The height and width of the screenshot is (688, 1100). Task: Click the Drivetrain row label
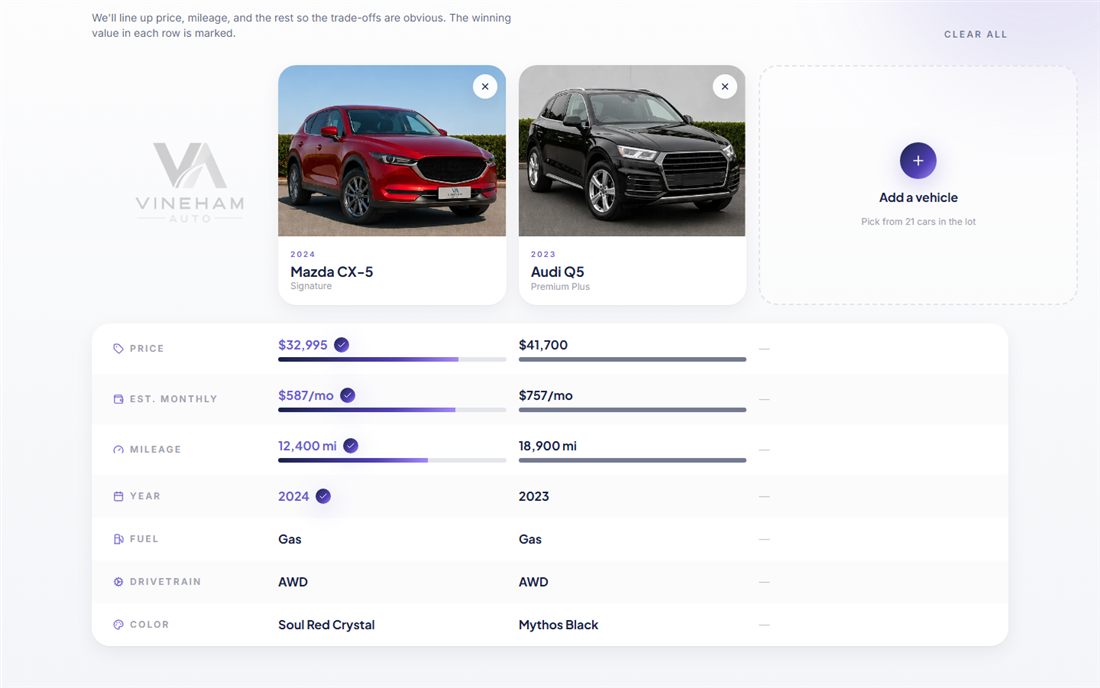(x=166, y=581)
